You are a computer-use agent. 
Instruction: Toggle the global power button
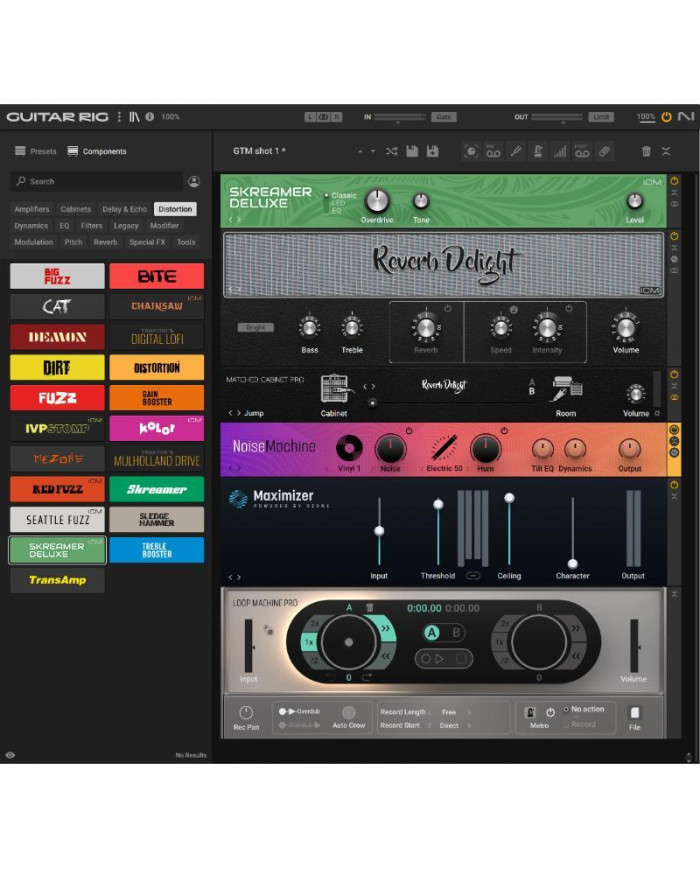tap(666, 116)
